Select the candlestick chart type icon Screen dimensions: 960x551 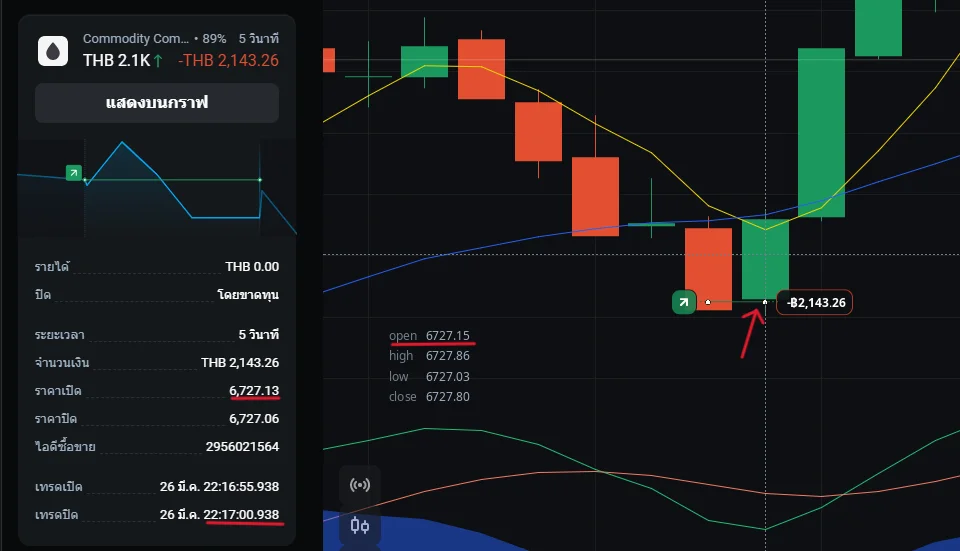coord(360,525)
